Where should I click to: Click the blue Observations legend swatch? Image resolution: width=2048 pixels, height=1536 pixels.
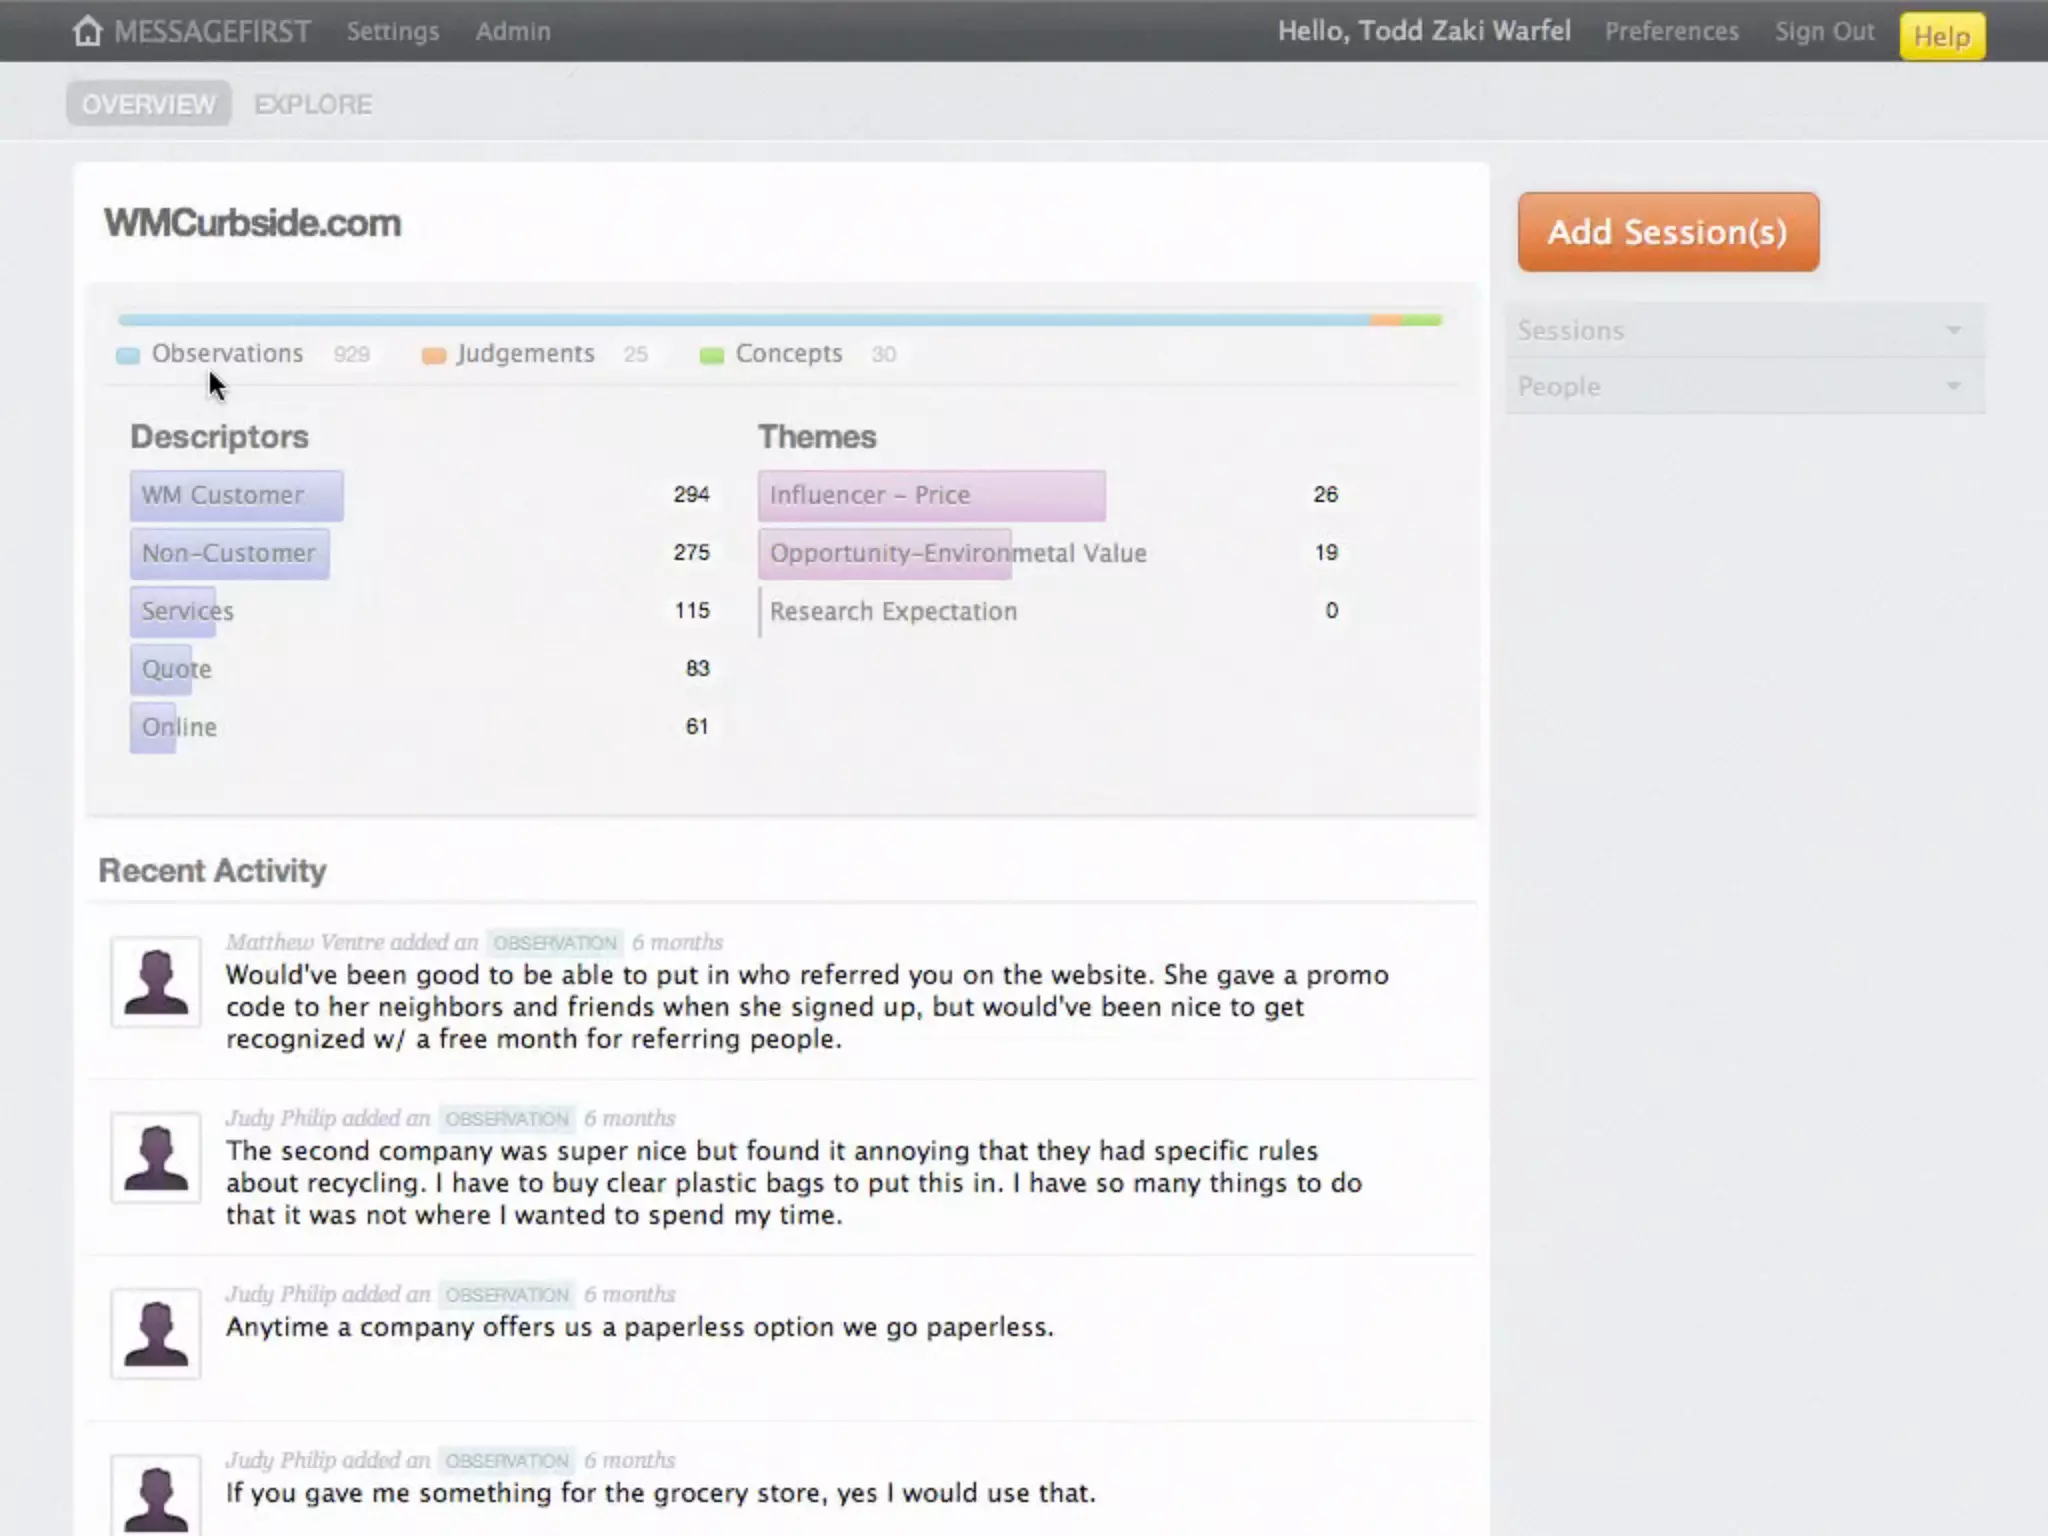(128, 355)
